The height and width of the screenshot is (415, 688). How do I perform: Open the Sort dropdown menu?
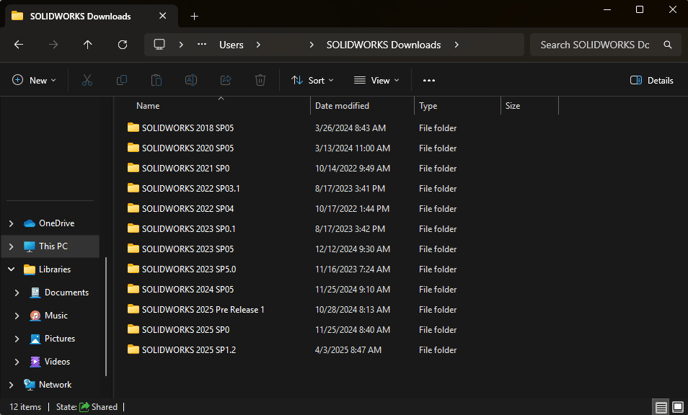pyautogui.click(x=312, y=80)
